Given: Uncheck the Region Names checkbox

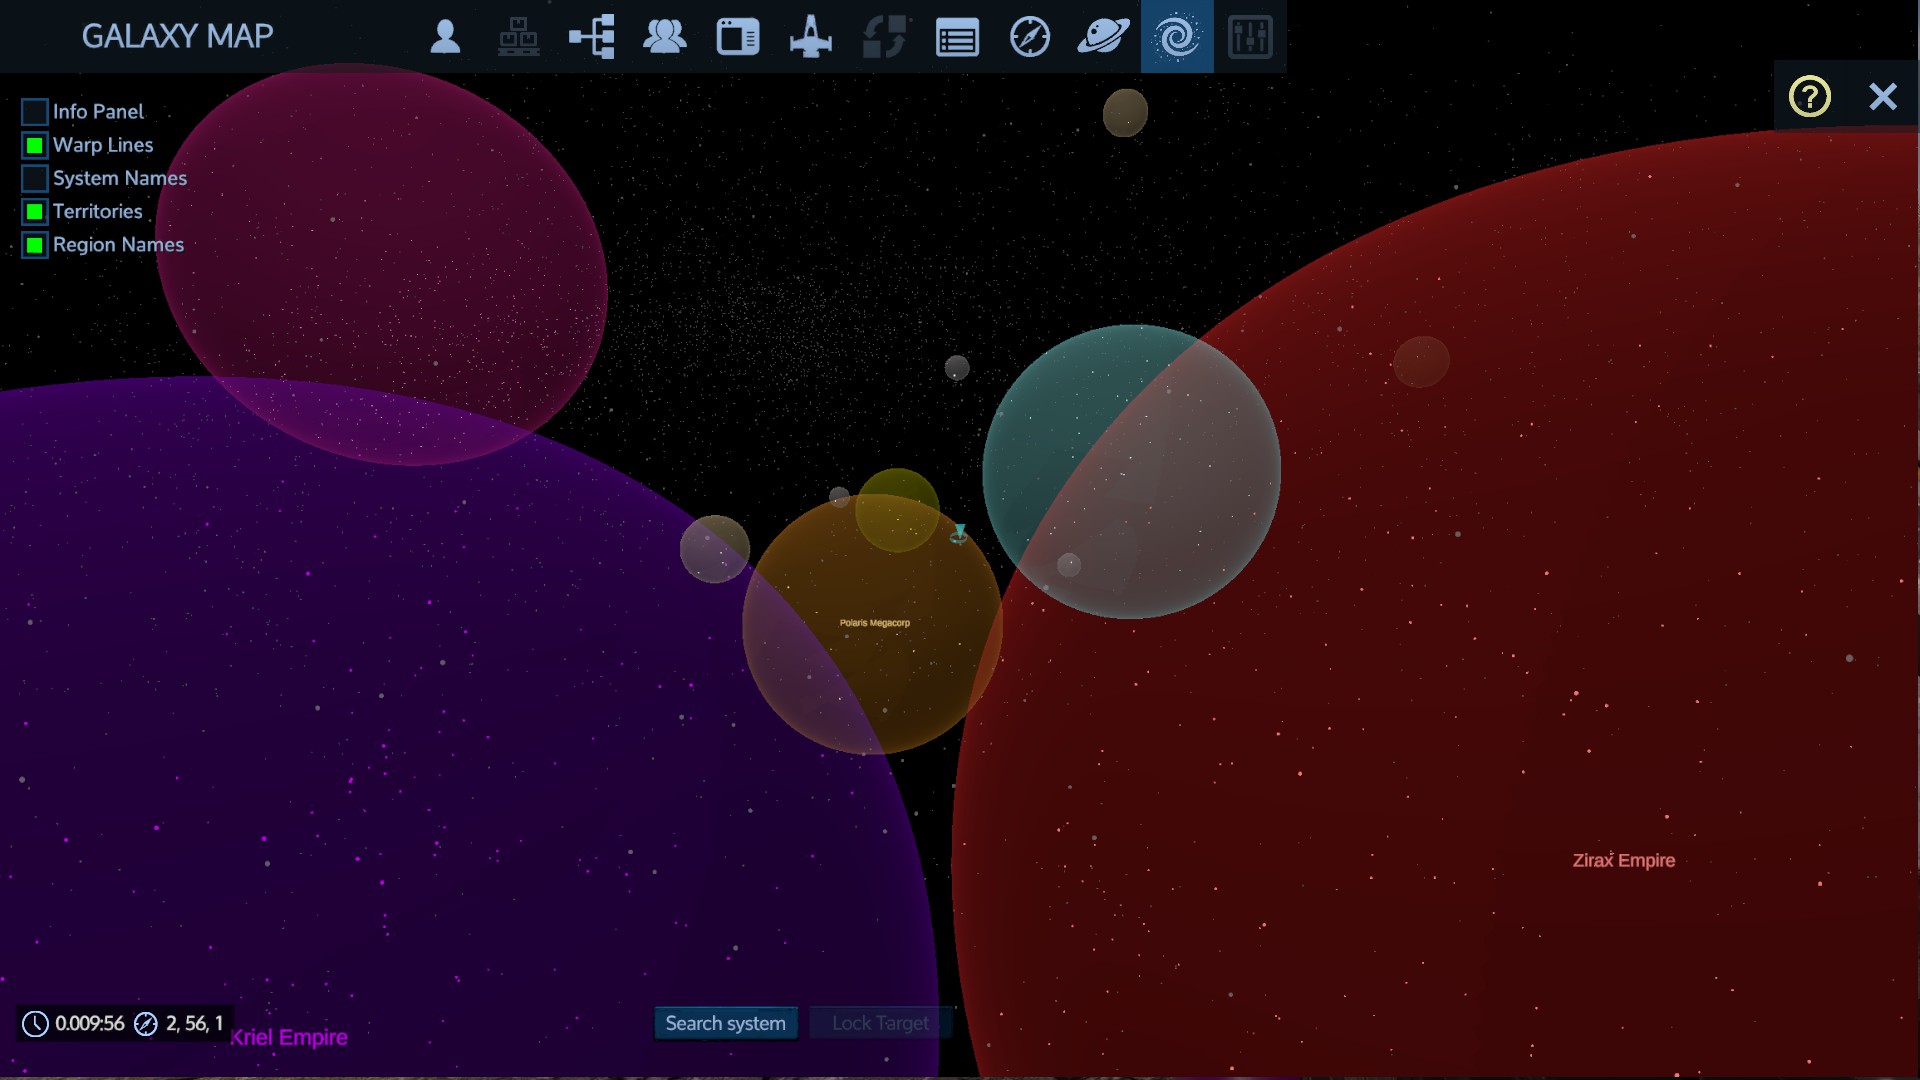Looking at the screenshot, I should 35,245.
